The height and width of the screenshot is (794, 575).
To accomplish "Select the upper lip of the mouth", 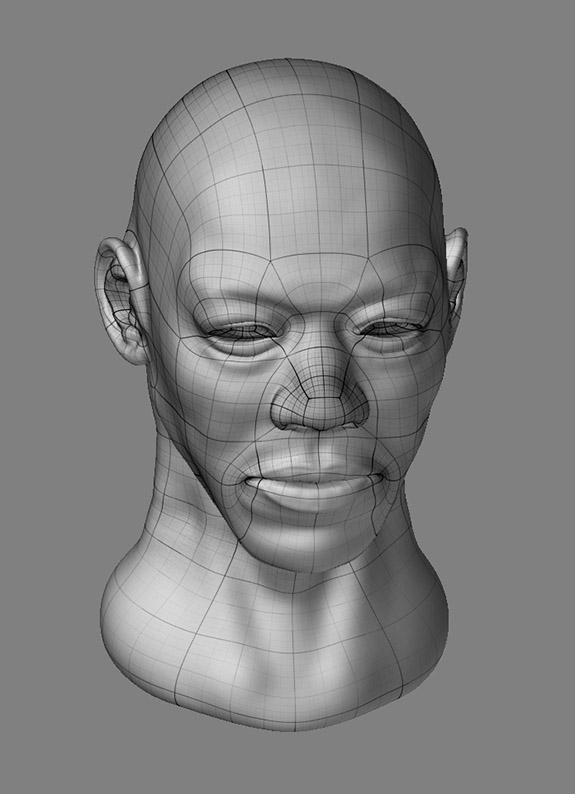I will click(x=314, y=463).
